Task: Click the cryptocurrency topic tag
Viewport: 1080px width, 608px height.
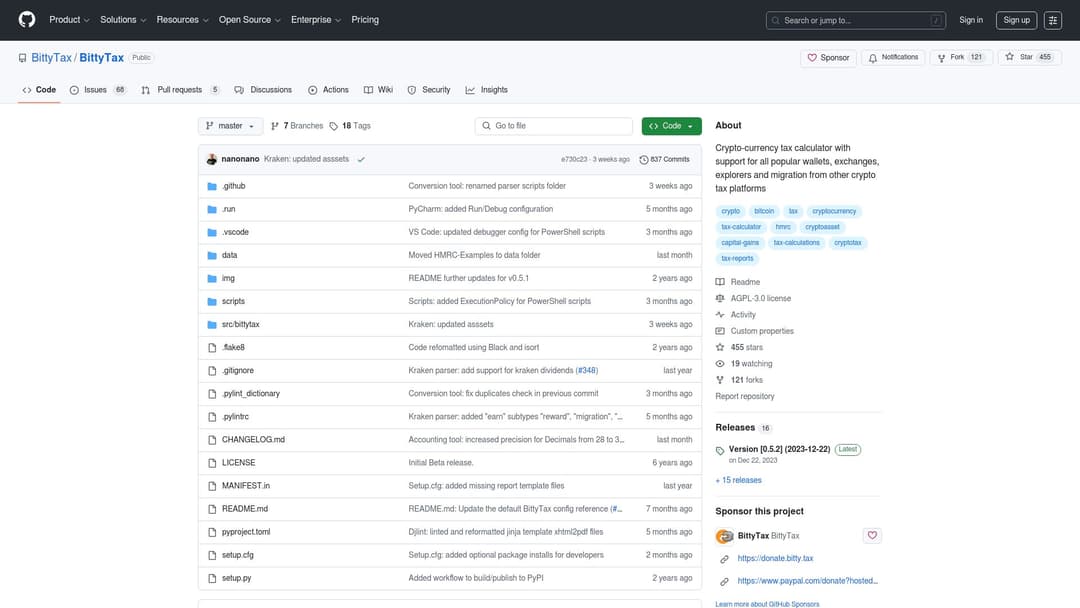Action: point(834,211)
